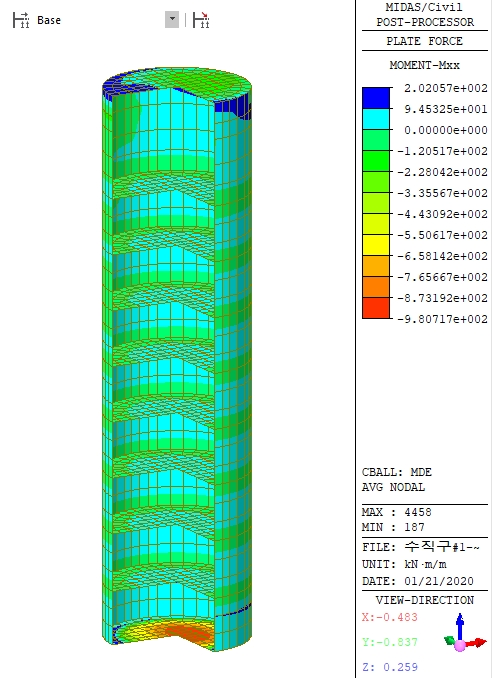Viewport: 492px width, 678px height.
Task: Click legend value 2.02057e+002
Action: pyautogui.click(x=446, y=88)
